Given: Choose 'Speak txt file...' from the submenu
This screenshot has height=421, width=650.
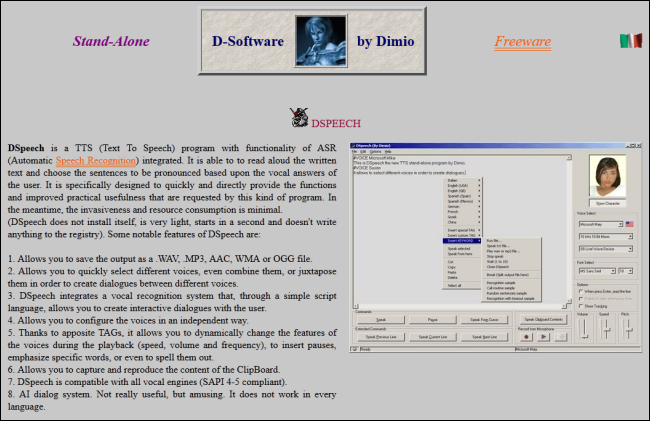Looking at the screenshot, I should pyautogui.click(x=512, y=246).
